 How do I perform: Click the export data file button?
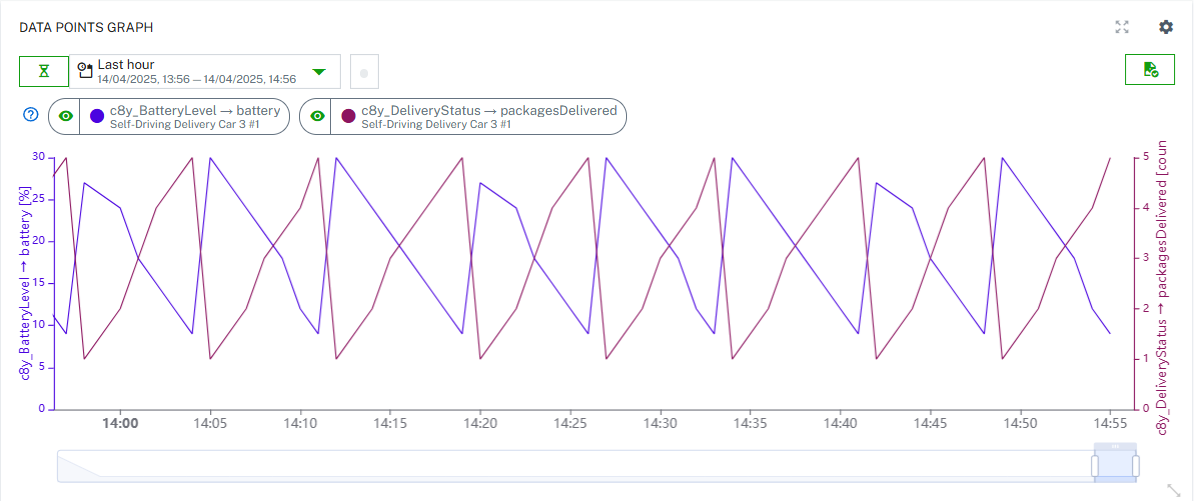pos(1149,70)
